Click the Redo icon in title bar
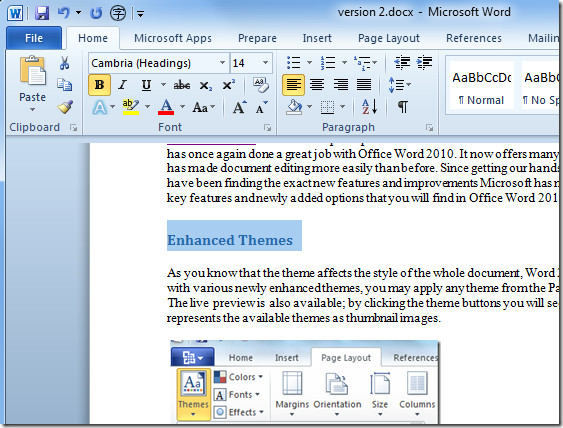The width and height of the screenshot is (563, 428). pyautogui.click(x=96, y=14)
